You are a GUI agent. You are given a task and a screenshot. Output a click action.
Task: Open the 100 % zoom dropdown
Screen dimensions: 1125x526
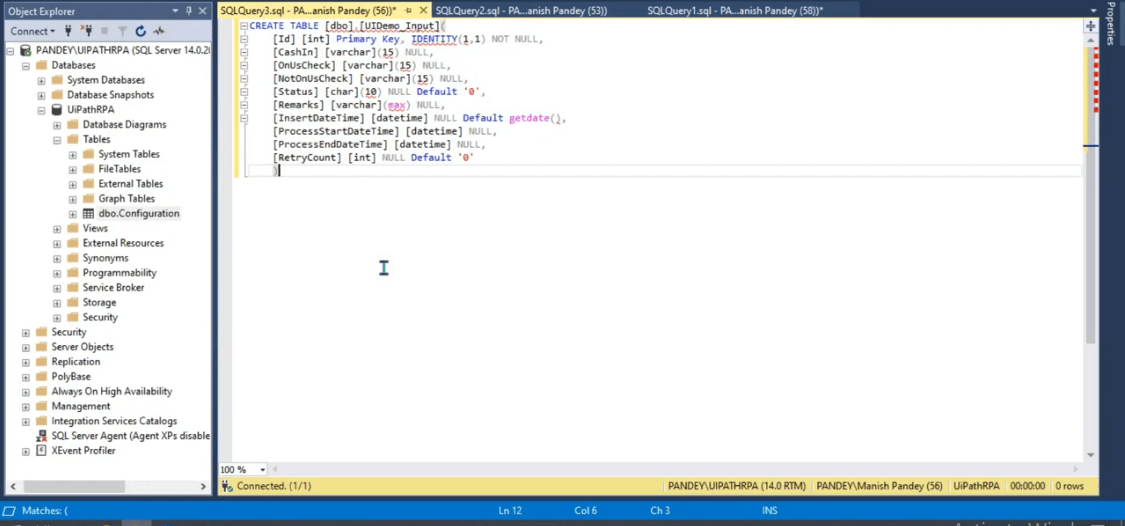coord(263,469)
